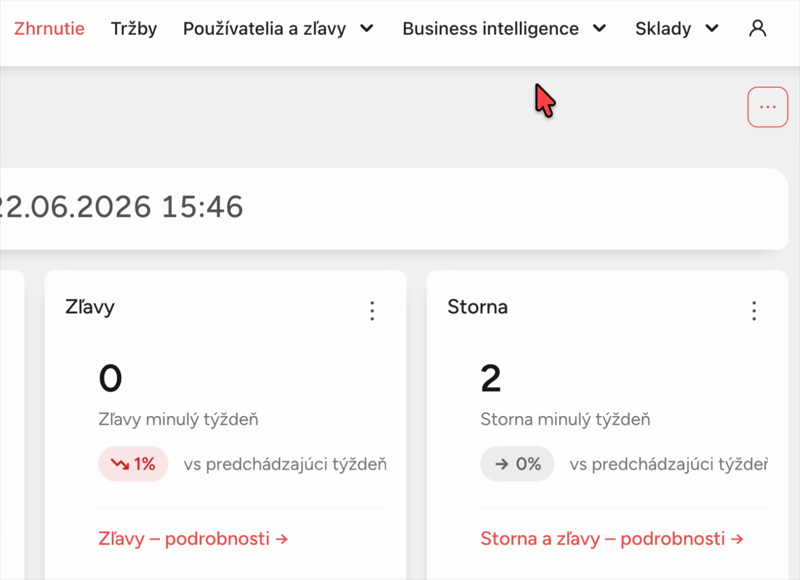Open the user account profile icon
The height and width of the screenshot is (580, 800).
pyautogui.click(x=758, y=29)
